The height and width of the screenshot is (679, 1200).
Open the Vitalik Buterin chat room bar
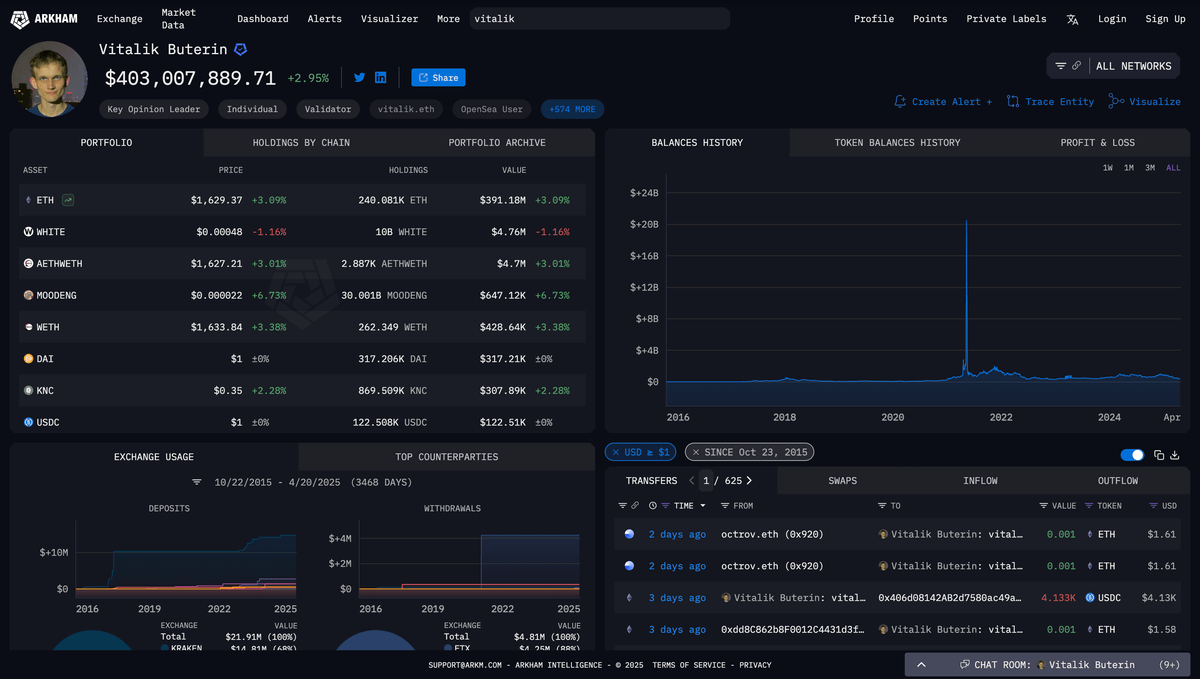[1048, 665]
